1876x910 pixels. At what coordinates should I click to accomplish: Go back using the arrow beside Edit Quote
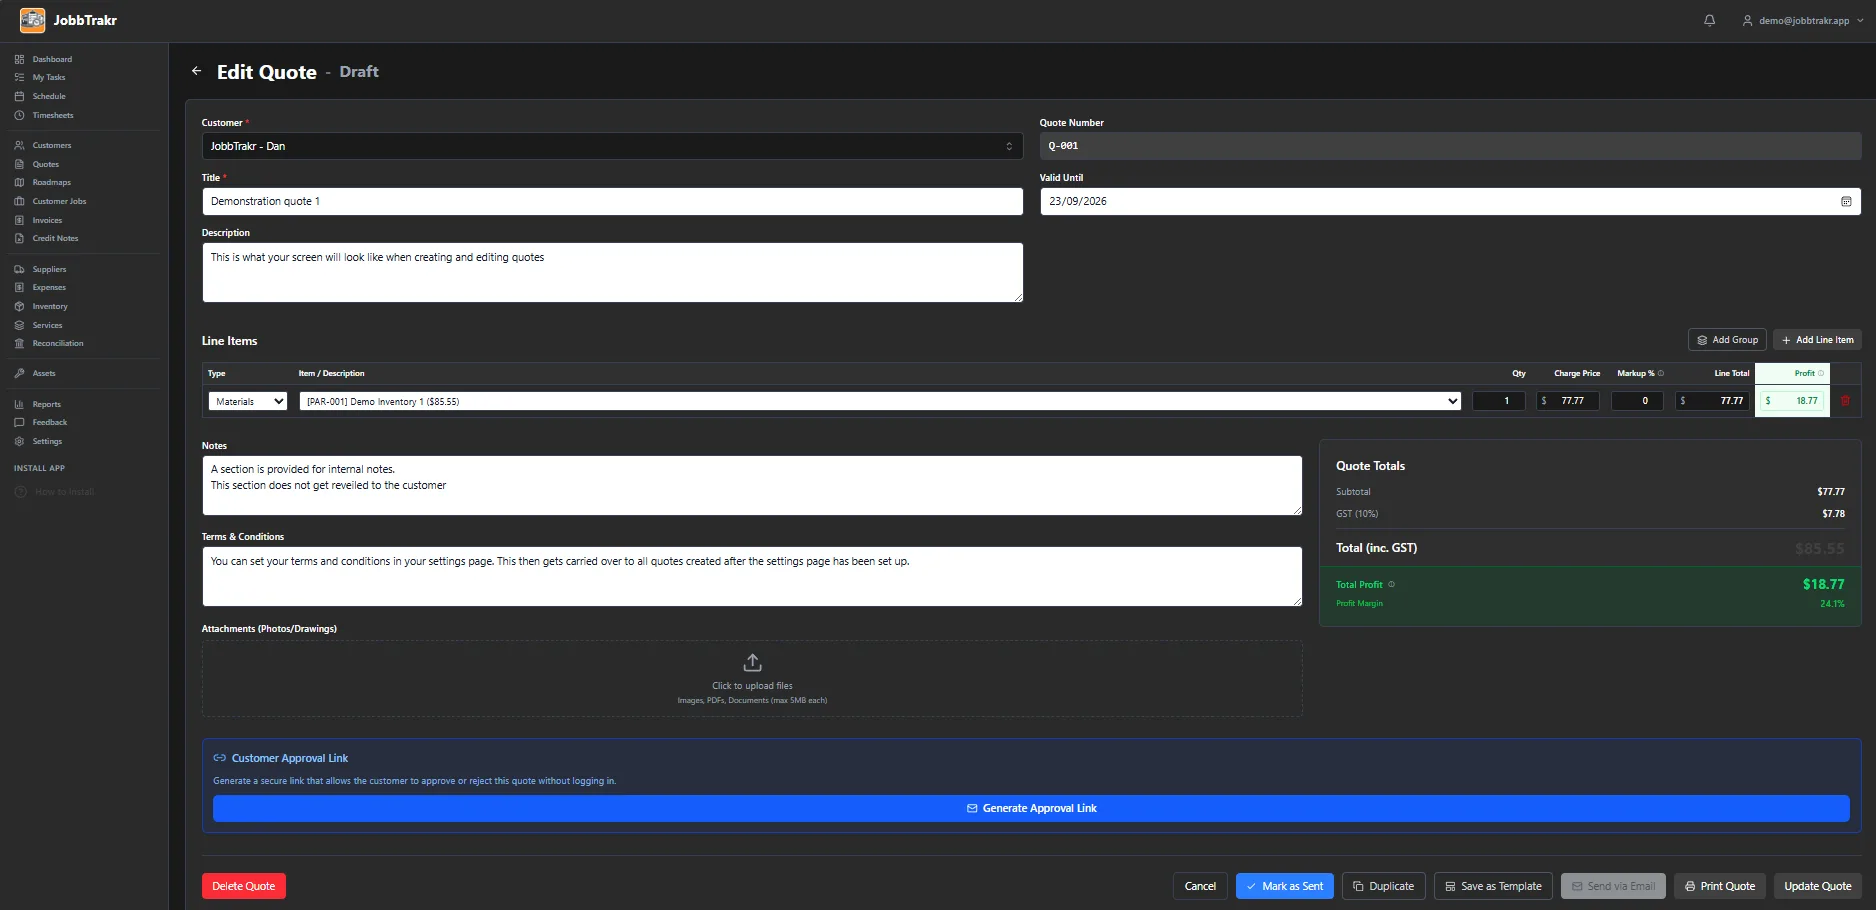click(x=197, y=71)
